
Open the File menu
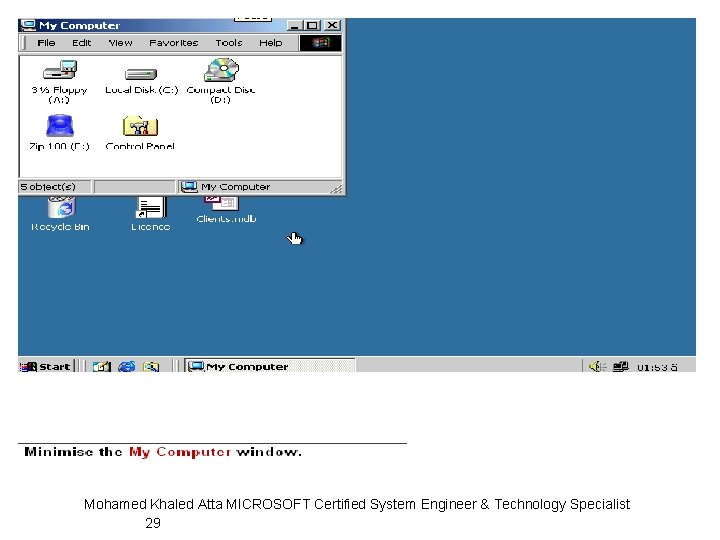pos(46,43)
